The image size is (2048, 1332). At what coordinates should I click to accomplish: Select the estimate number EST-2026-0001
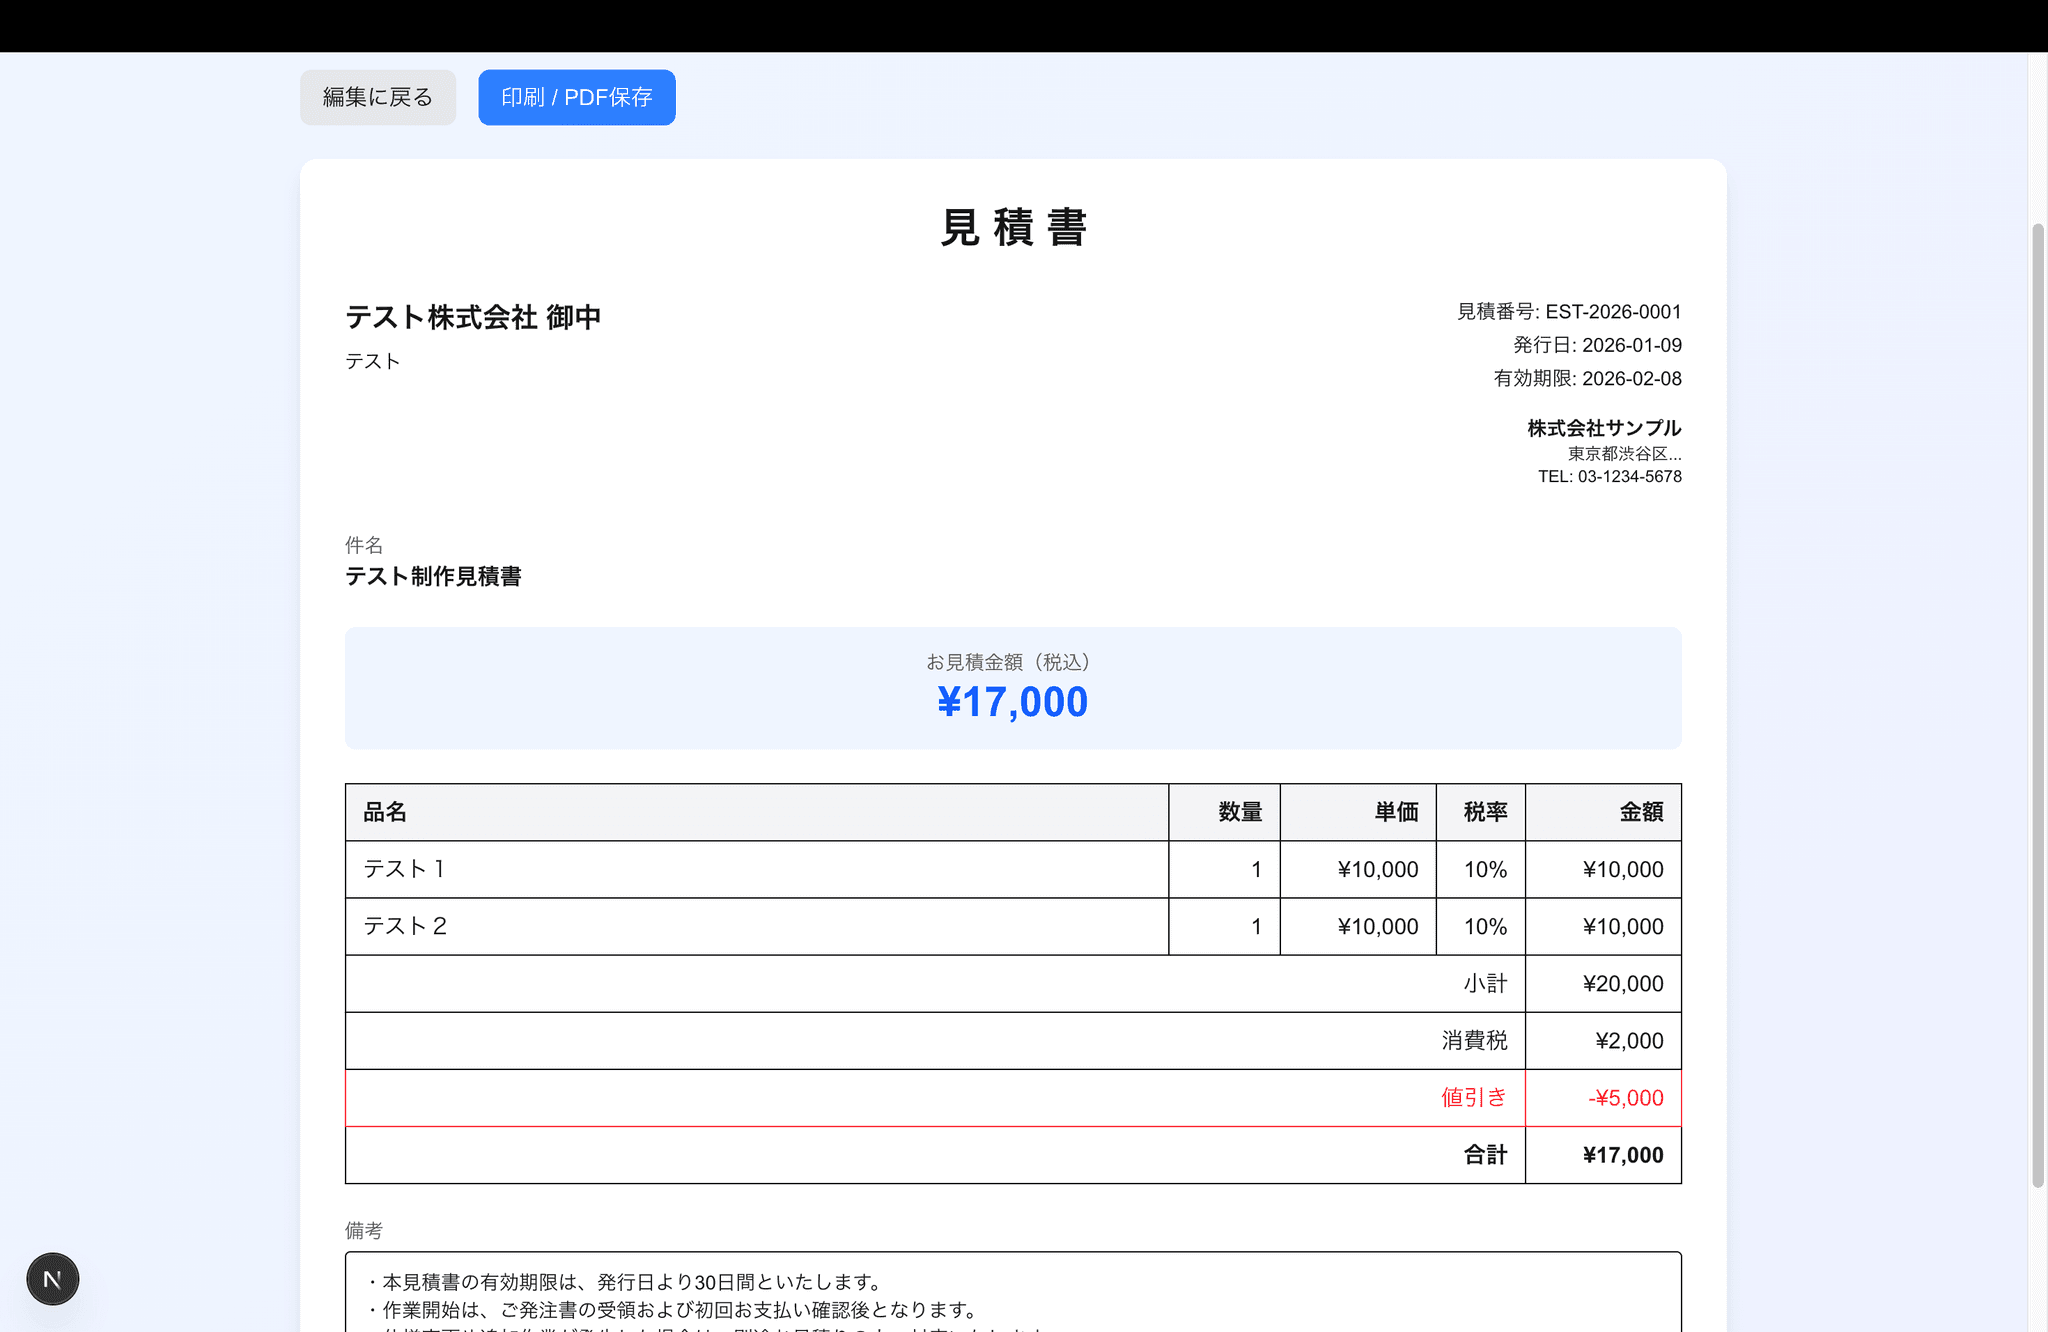pyautogui.click(x=1612, y=311)
